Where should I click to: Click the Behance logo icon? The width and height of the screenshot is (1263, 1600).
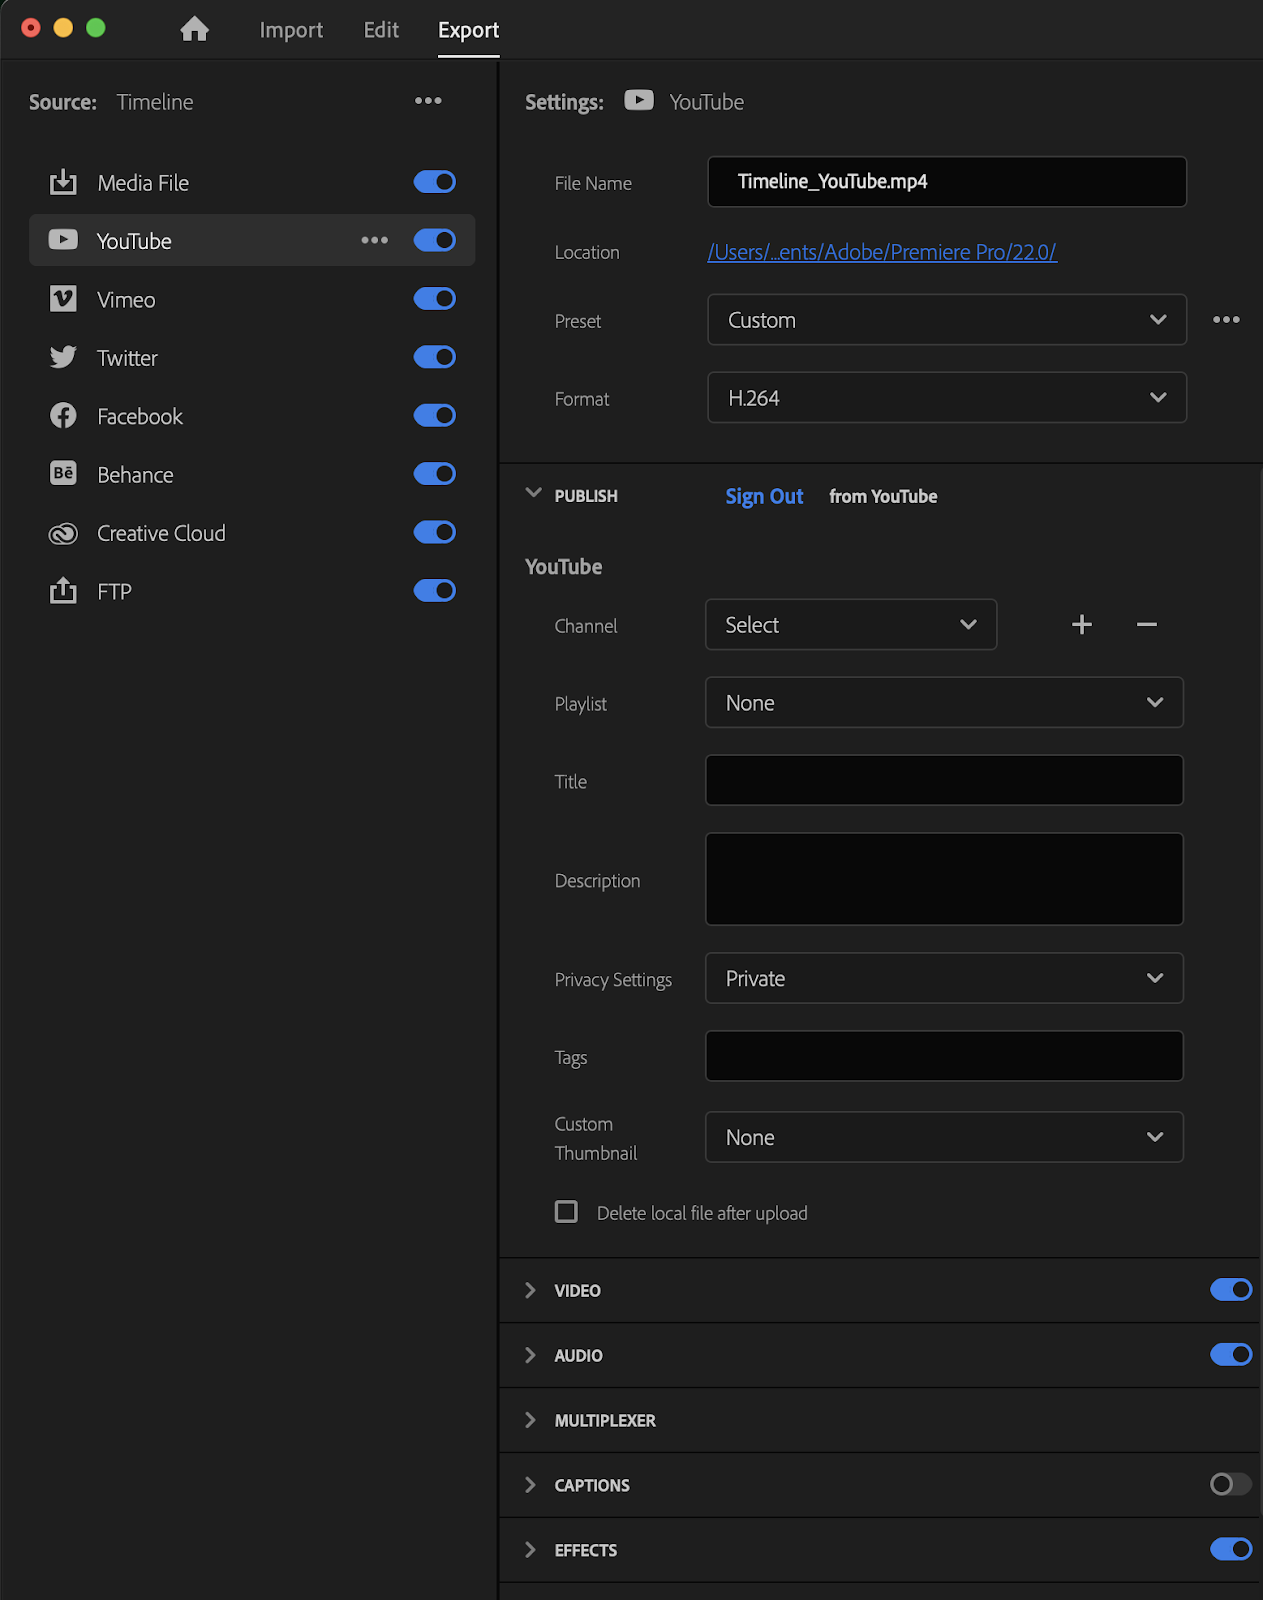pyautogui.click(x=63, y=474)
